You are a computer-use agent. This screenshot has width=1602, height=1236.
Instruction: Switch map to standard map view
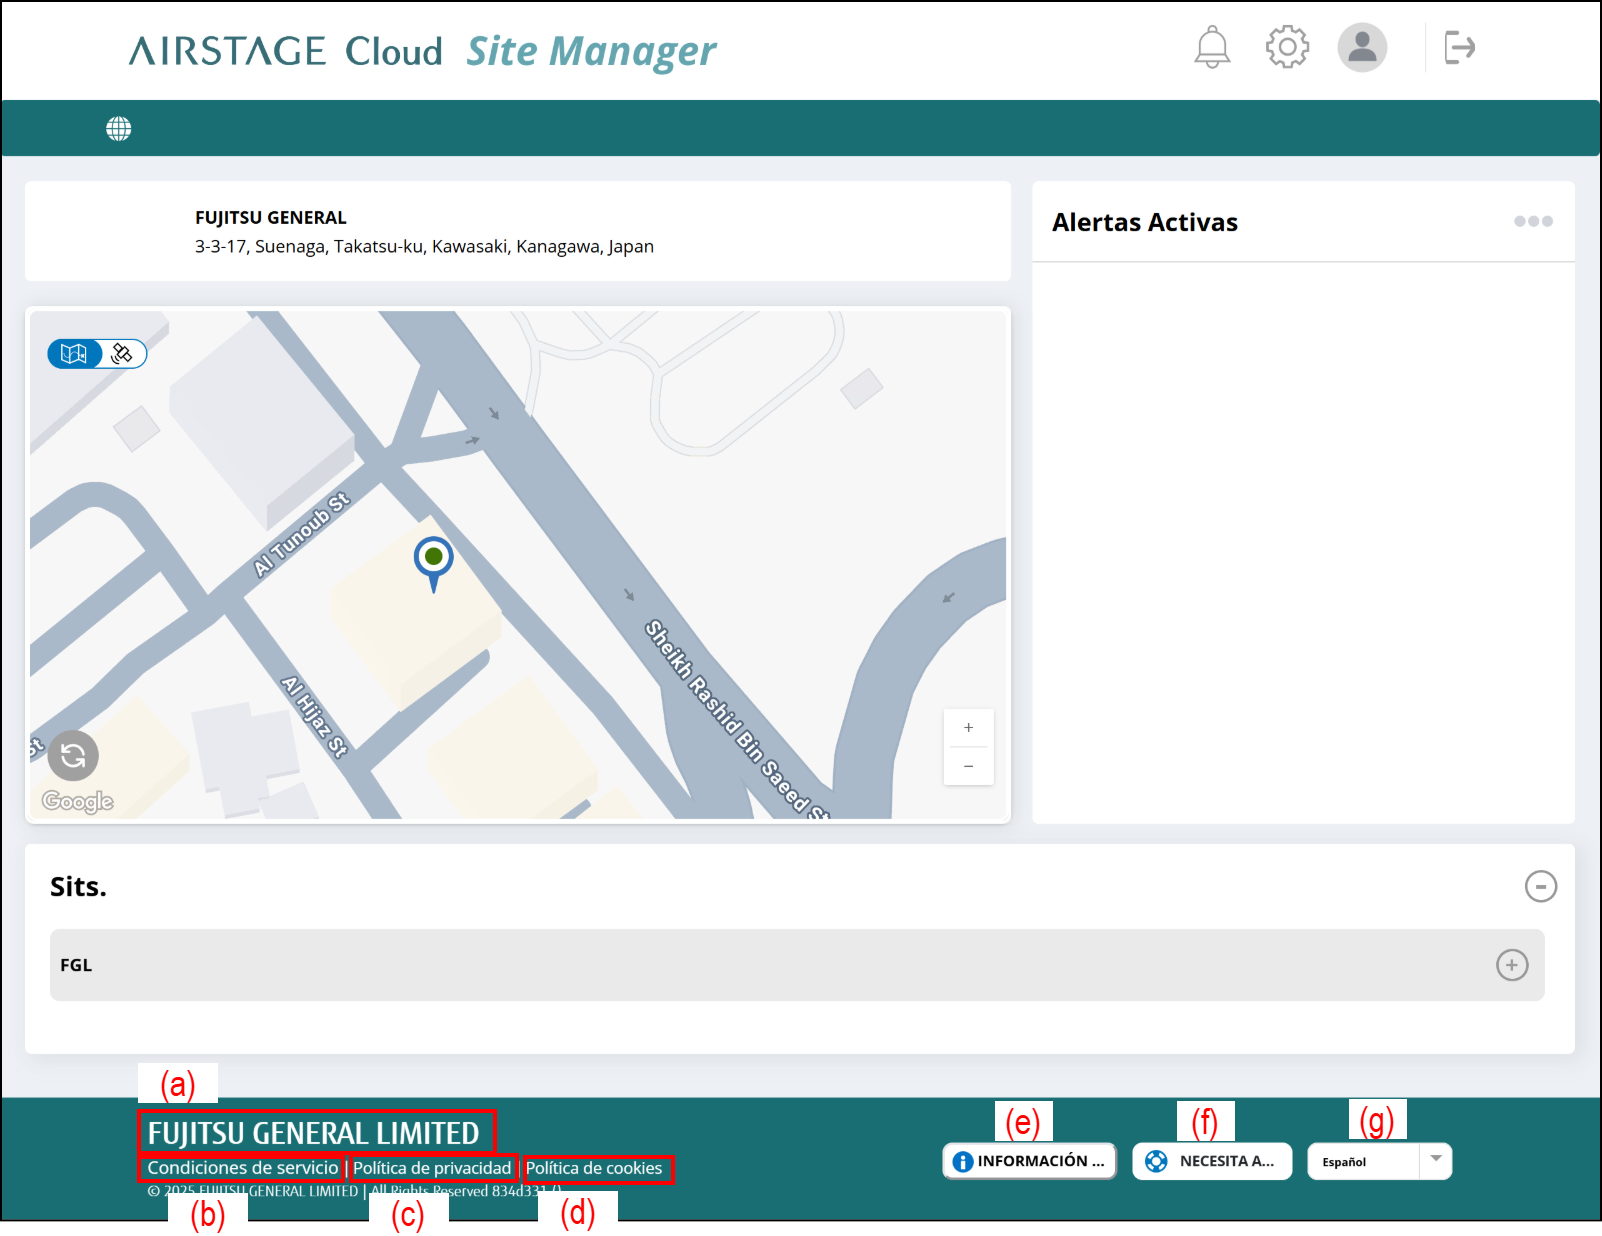click(x=74, y=354)
